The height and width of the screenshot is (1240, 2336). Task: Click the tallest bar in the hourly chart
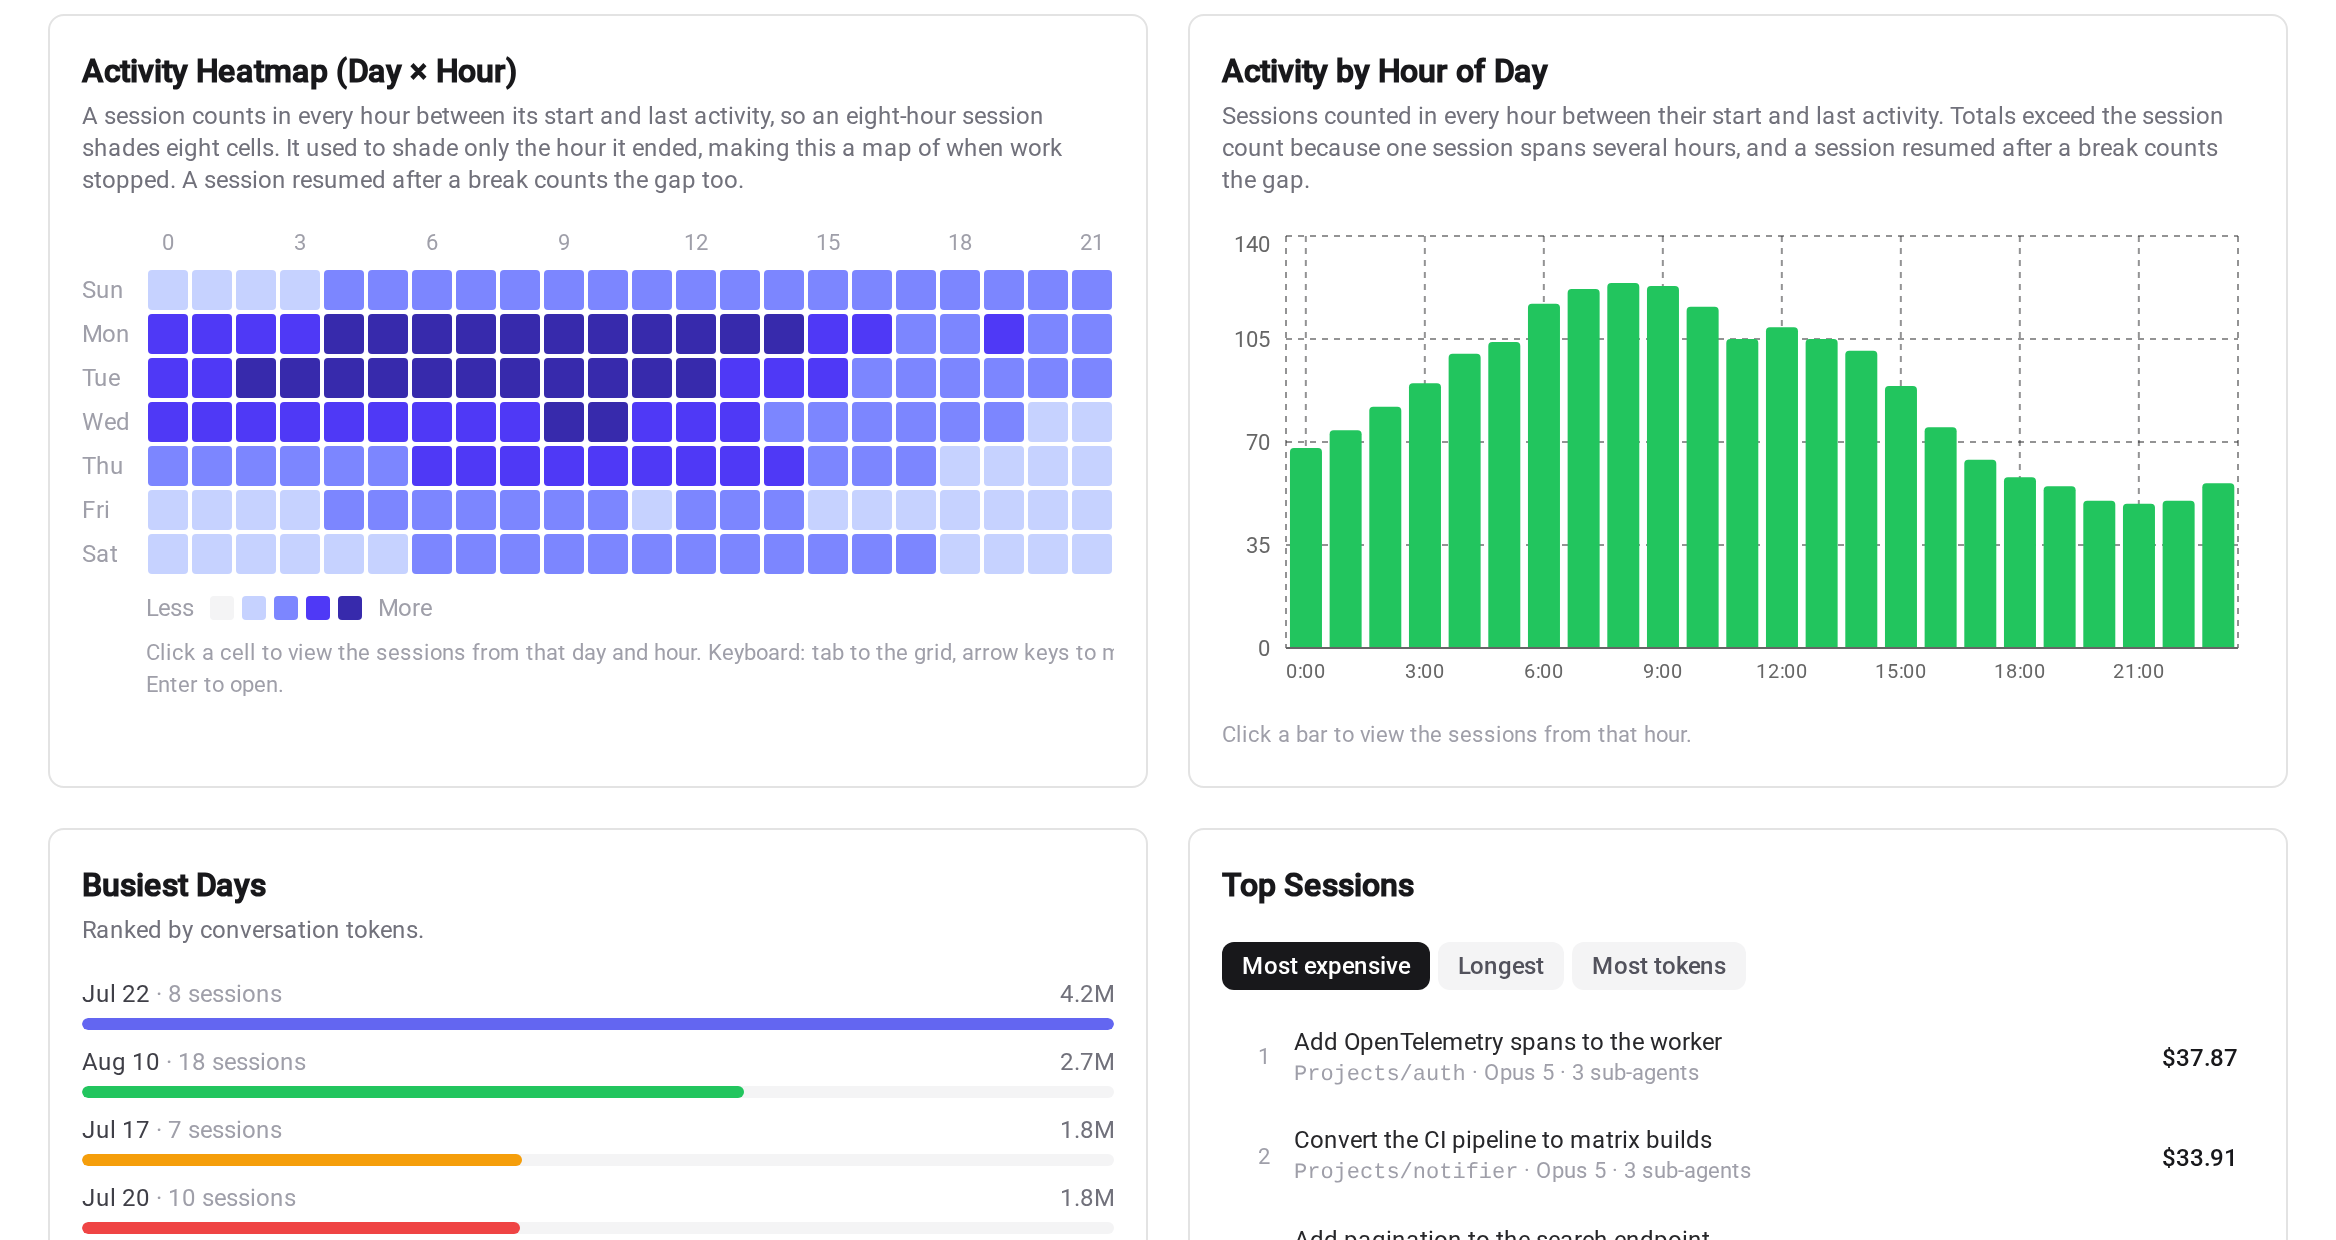click(1622, 466)
